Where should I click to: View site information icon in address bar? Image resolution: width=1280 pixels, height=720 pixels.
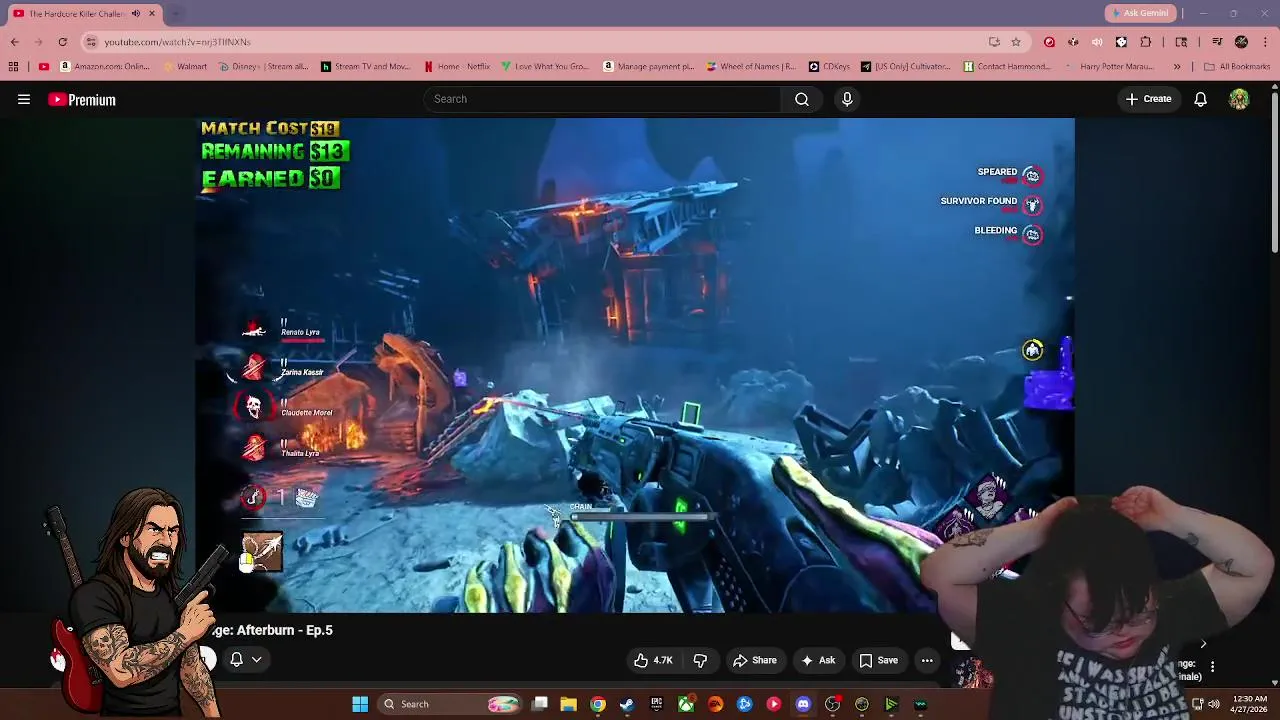pos(91,42)
